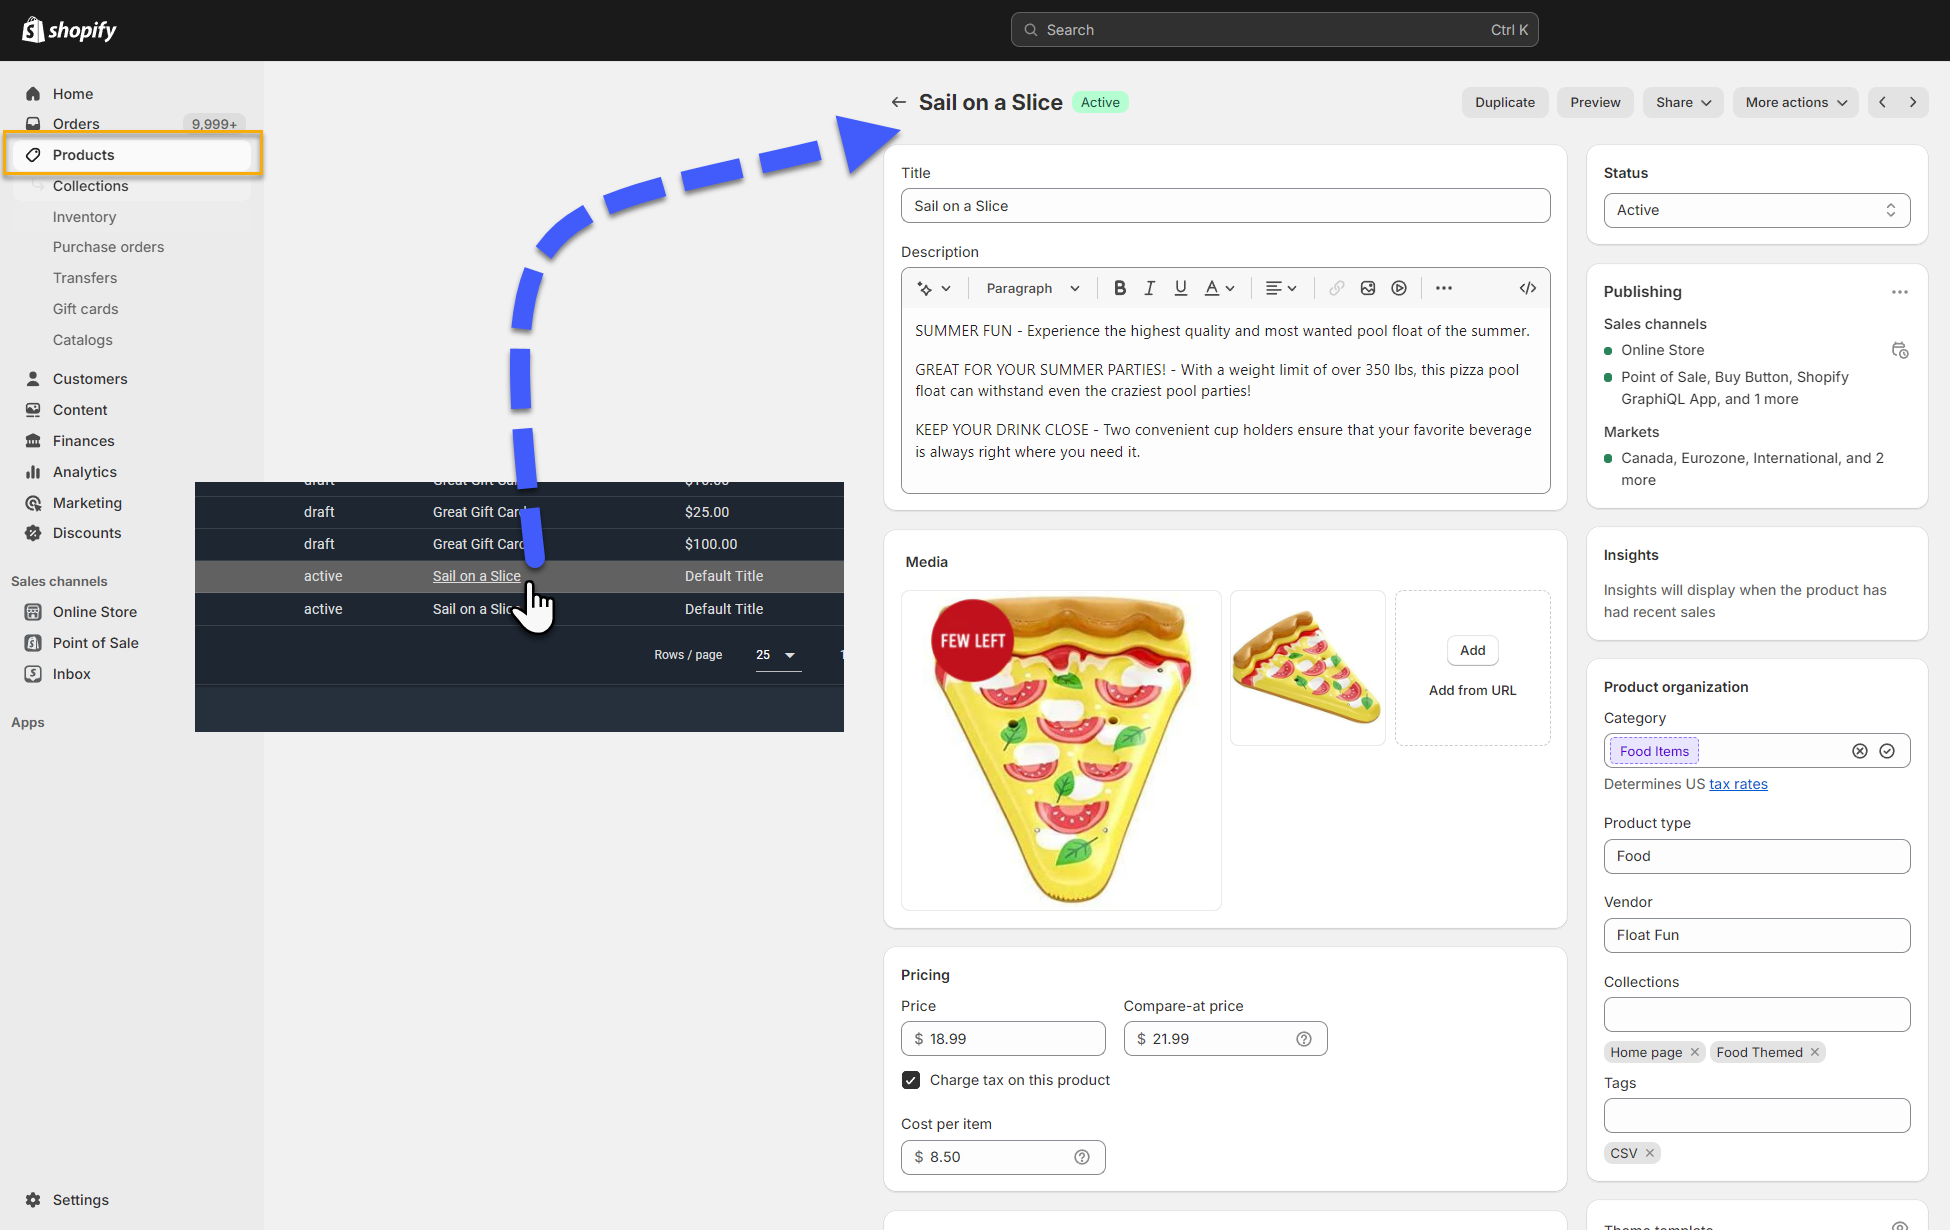Open the Paragraph style dropdown
Viewport: 1950px width, 1230px height.
(1032, 288)
